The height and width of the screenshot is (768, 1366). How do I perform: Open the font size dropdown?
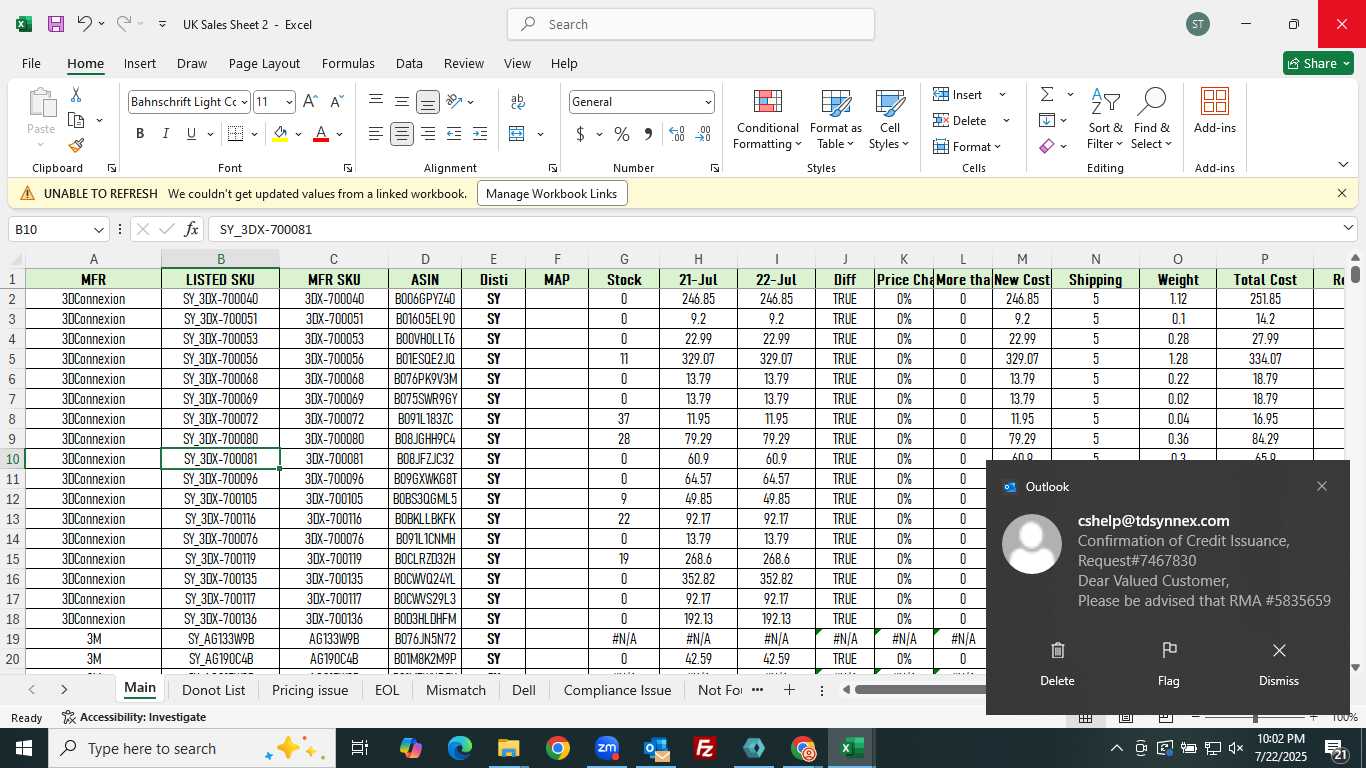(x=289, y=101)
